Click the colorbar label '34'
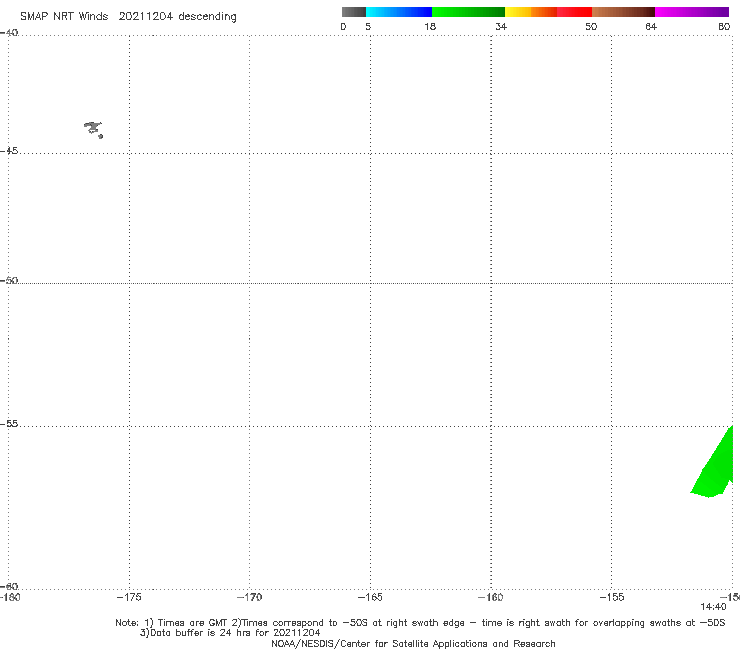740x650 pixels. pyautogui.click(x=501, y=26)
